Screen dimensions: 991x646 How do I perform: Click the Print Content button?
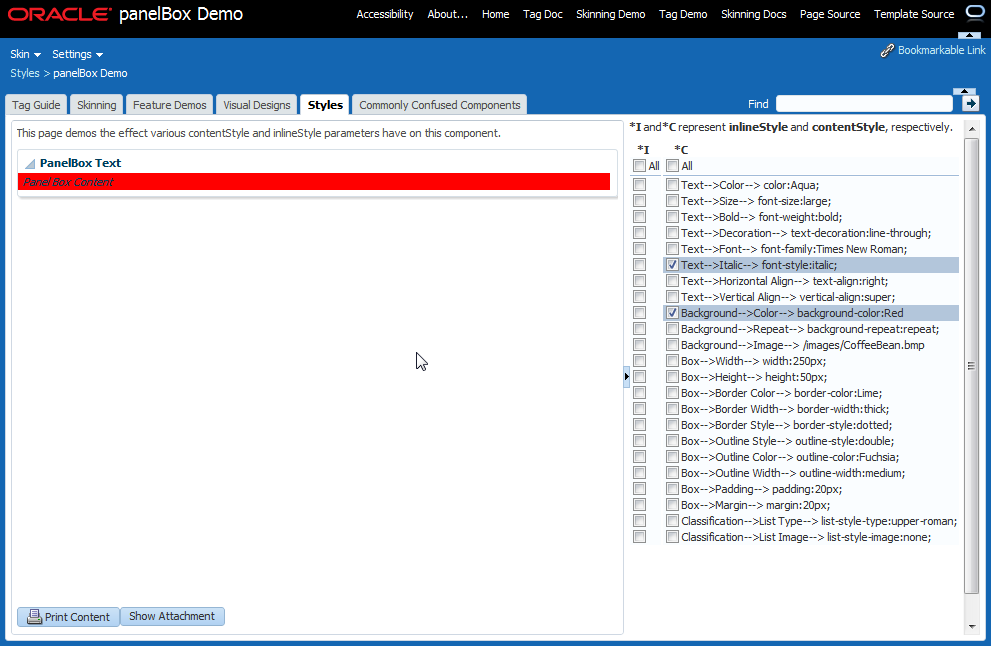68,616
